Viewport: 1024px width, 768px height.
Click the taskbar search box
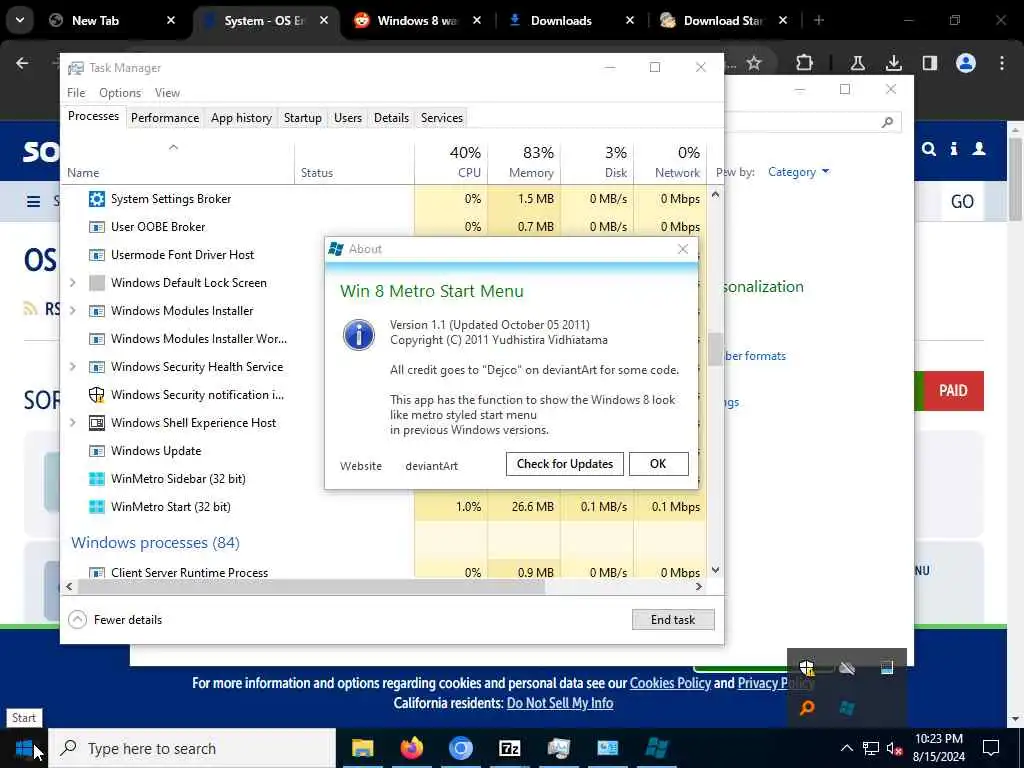pyautogui.click(x=193, y=748)
